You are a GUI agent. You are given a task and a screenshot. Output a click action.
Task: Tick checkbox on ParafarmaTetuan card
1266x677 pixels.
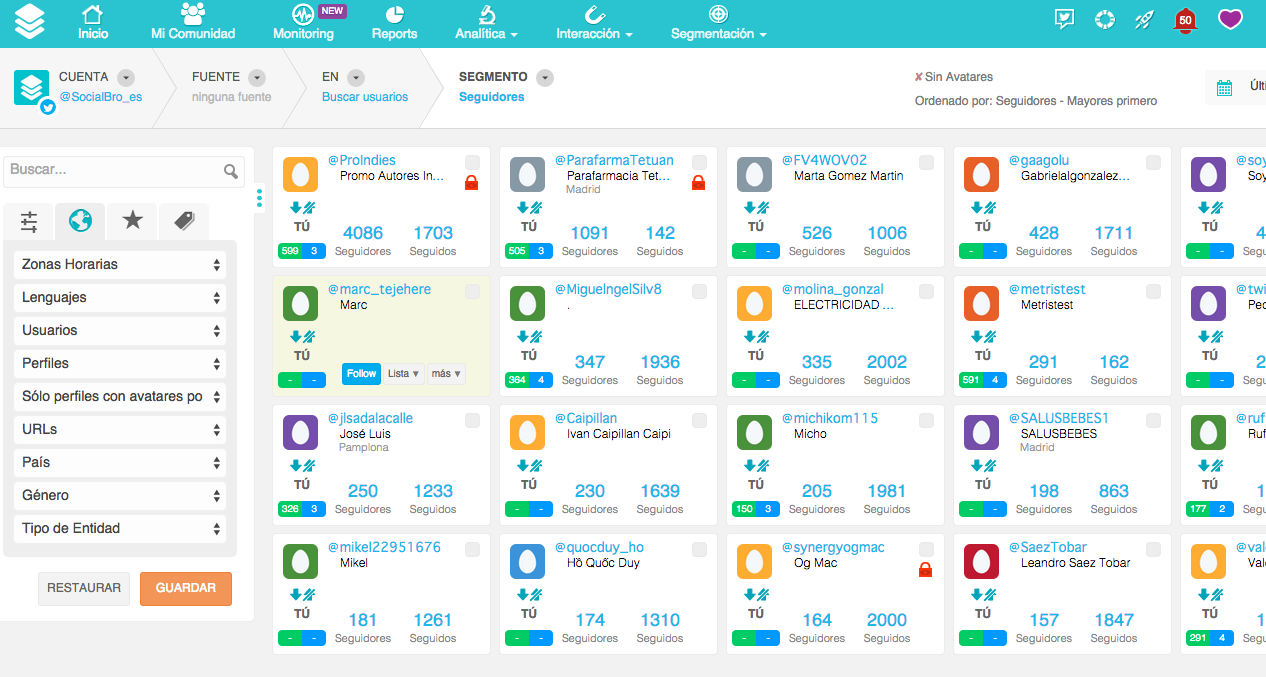point(699,162)
